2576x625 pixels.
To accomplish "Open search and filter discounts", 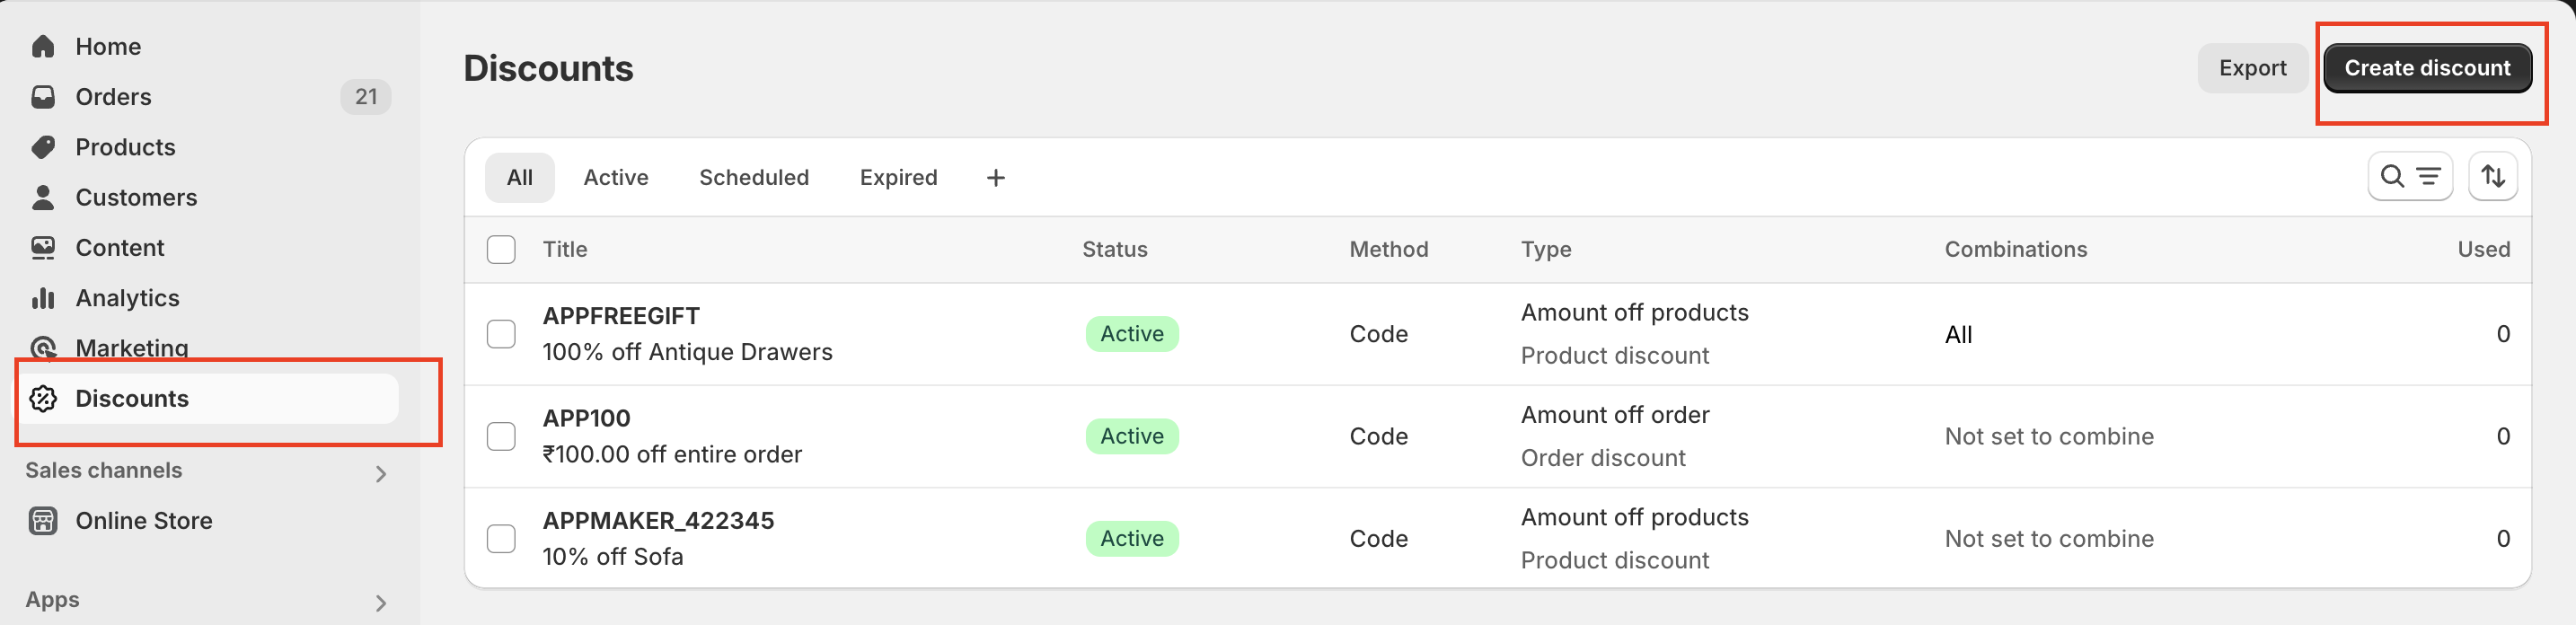I will click(x=2409, y=177).
